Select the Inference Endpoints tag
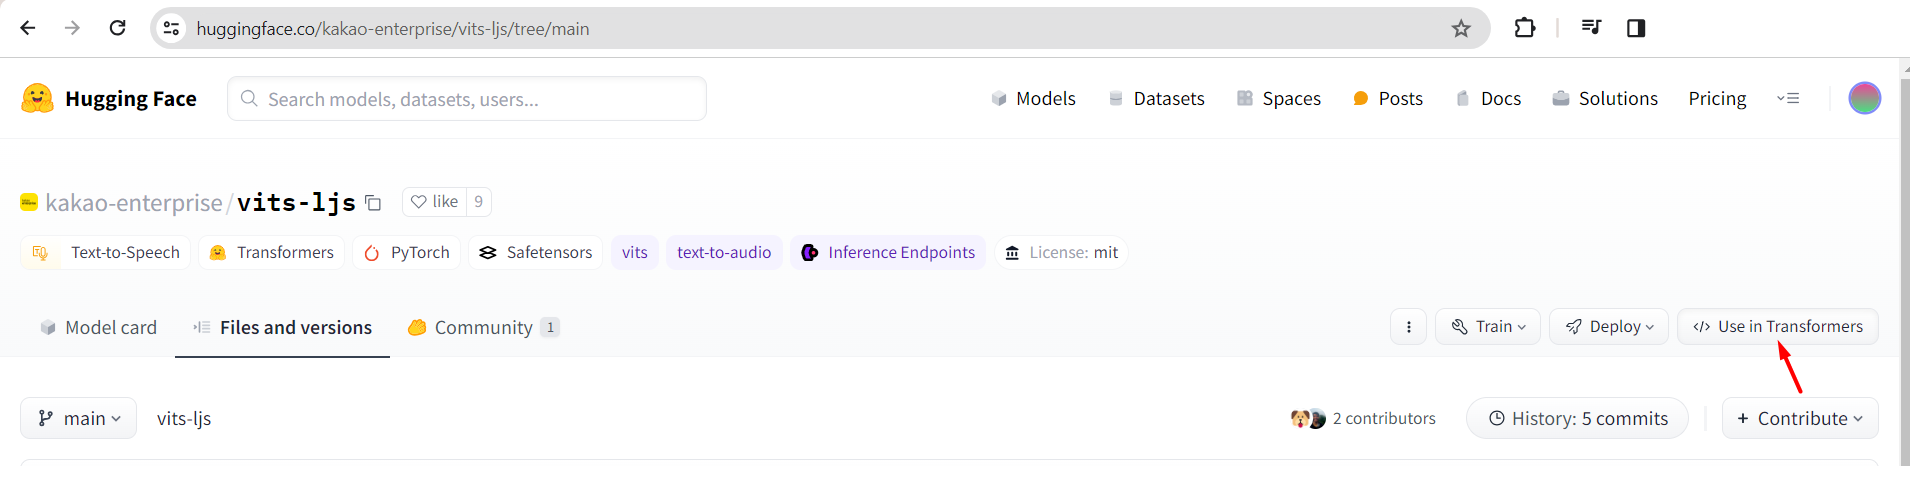1910x478 pixels. (888, 252)
